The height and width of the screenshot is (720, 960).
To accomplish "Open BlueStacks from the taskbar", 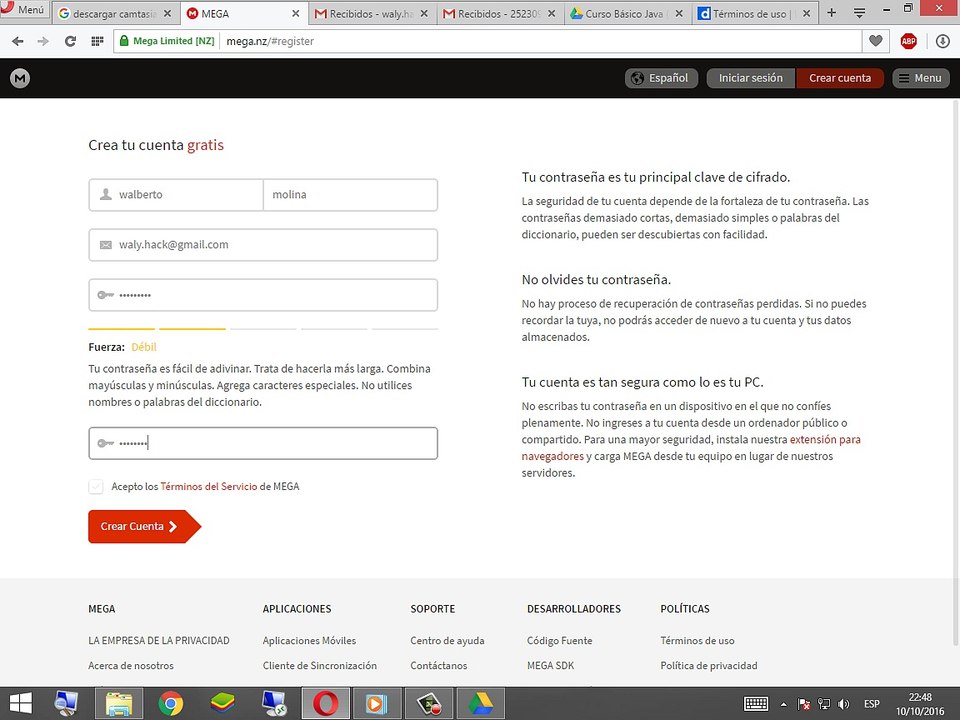I will pos(222,703).
